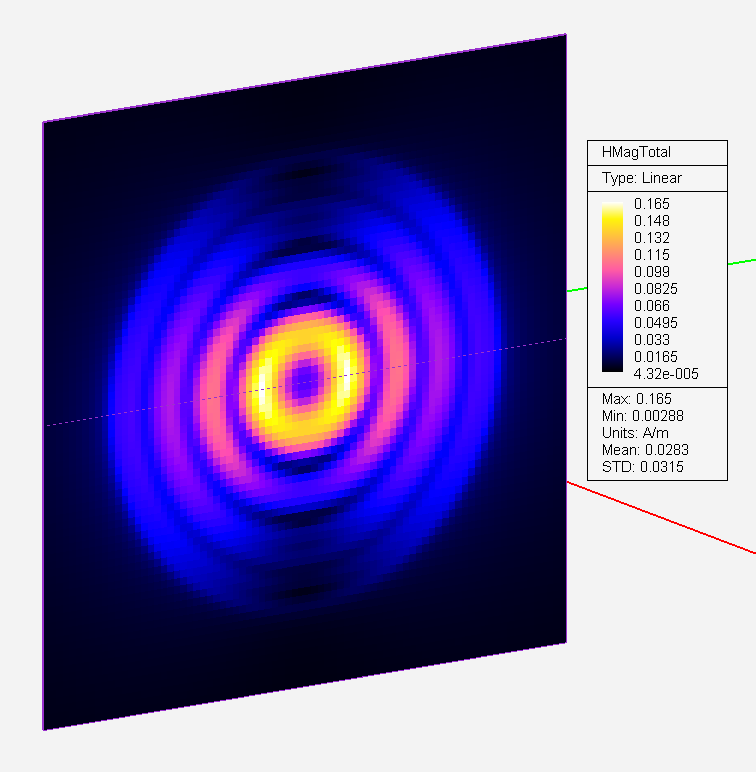Select the 0.165 top scale value
Viewport: 756px width, 772px height.
click(652, 204)
